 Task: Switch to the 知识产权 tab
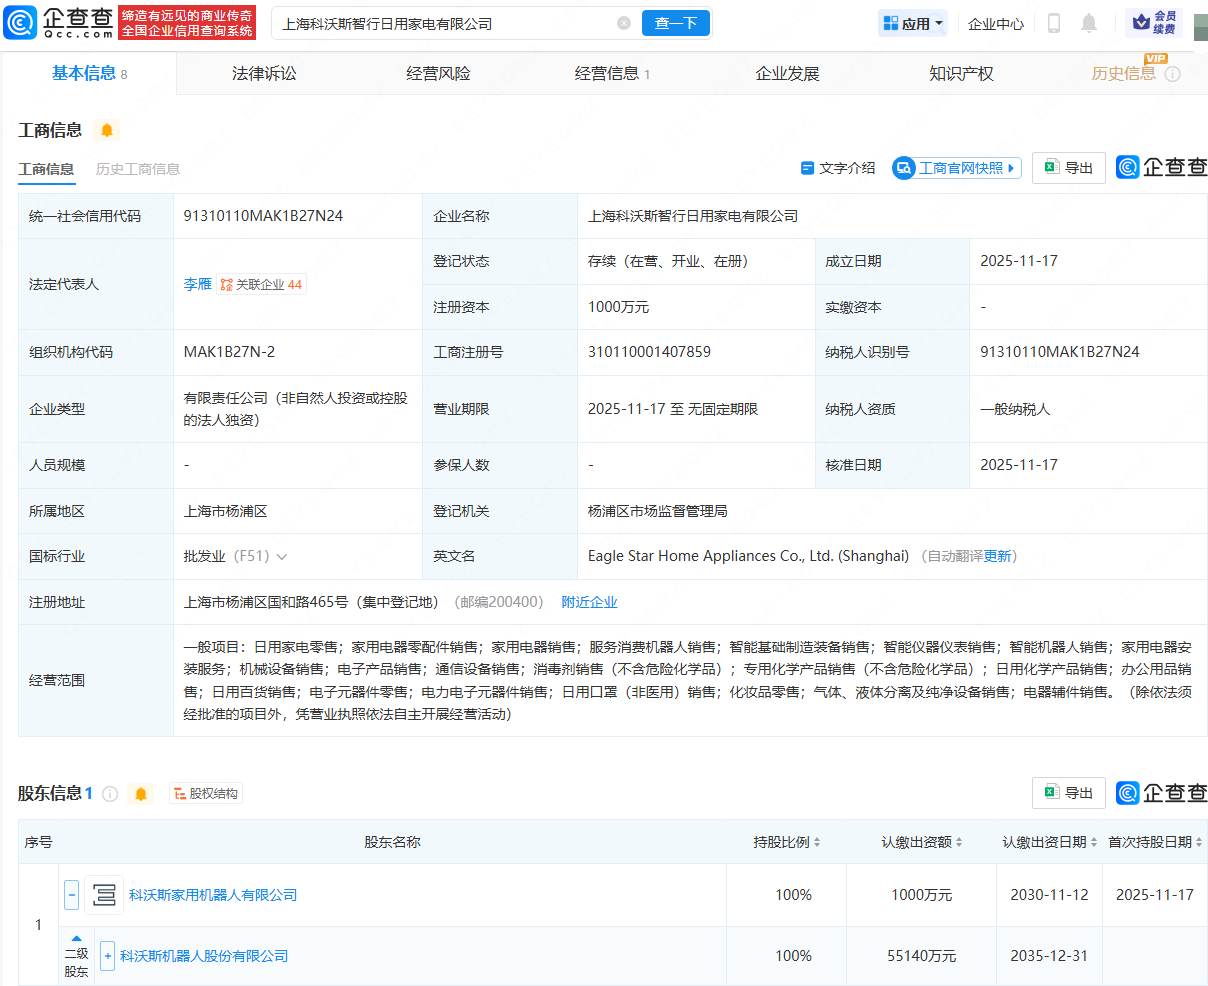[x=961, y=73]
